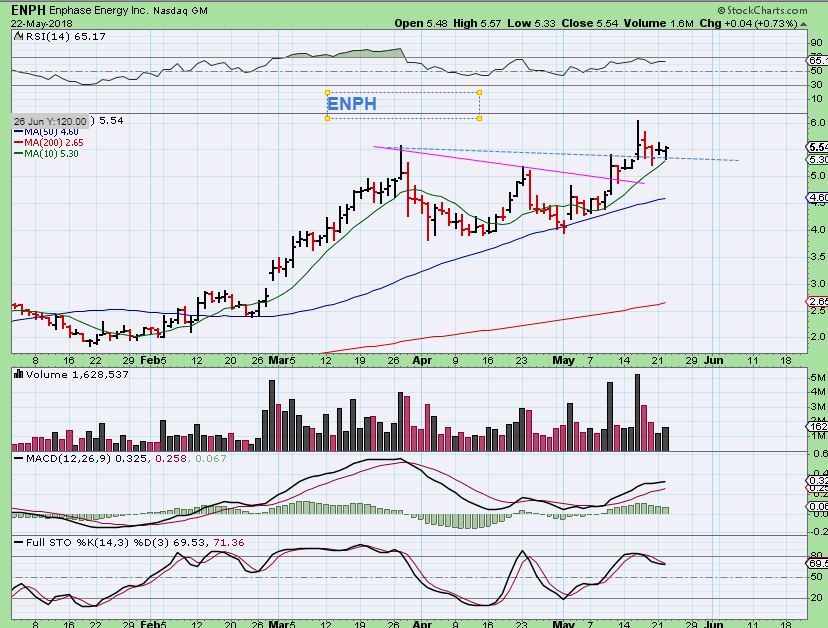Click the Nasdaq GM exchange label

pos(180,11)
